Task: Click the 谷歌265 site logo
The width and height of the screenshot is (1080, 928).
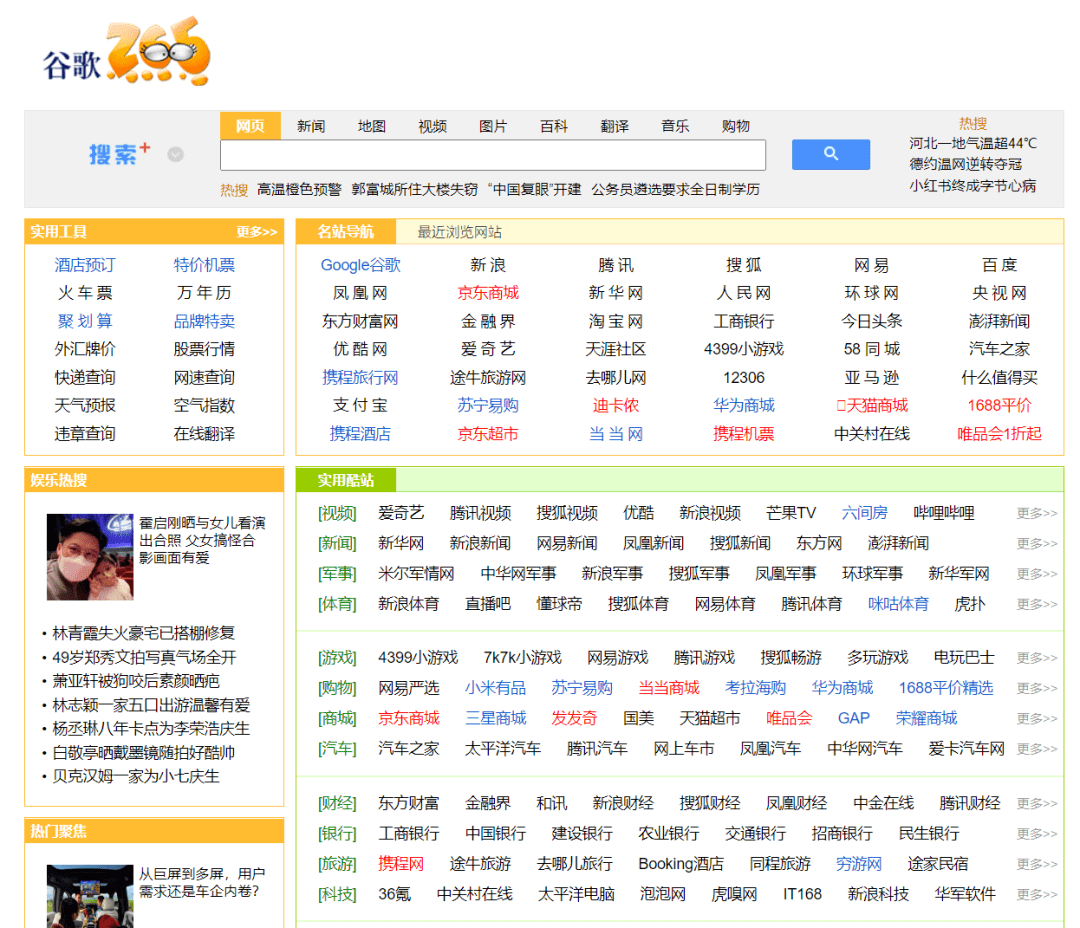Action: tap(120, 55)
